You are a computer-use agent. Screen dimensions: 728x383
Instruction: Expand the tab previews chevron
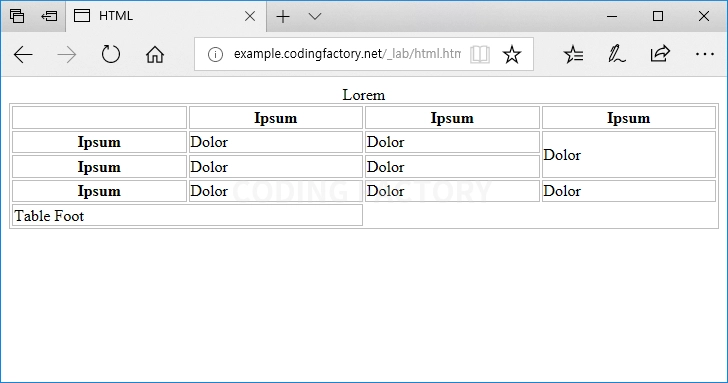[315, 17]
